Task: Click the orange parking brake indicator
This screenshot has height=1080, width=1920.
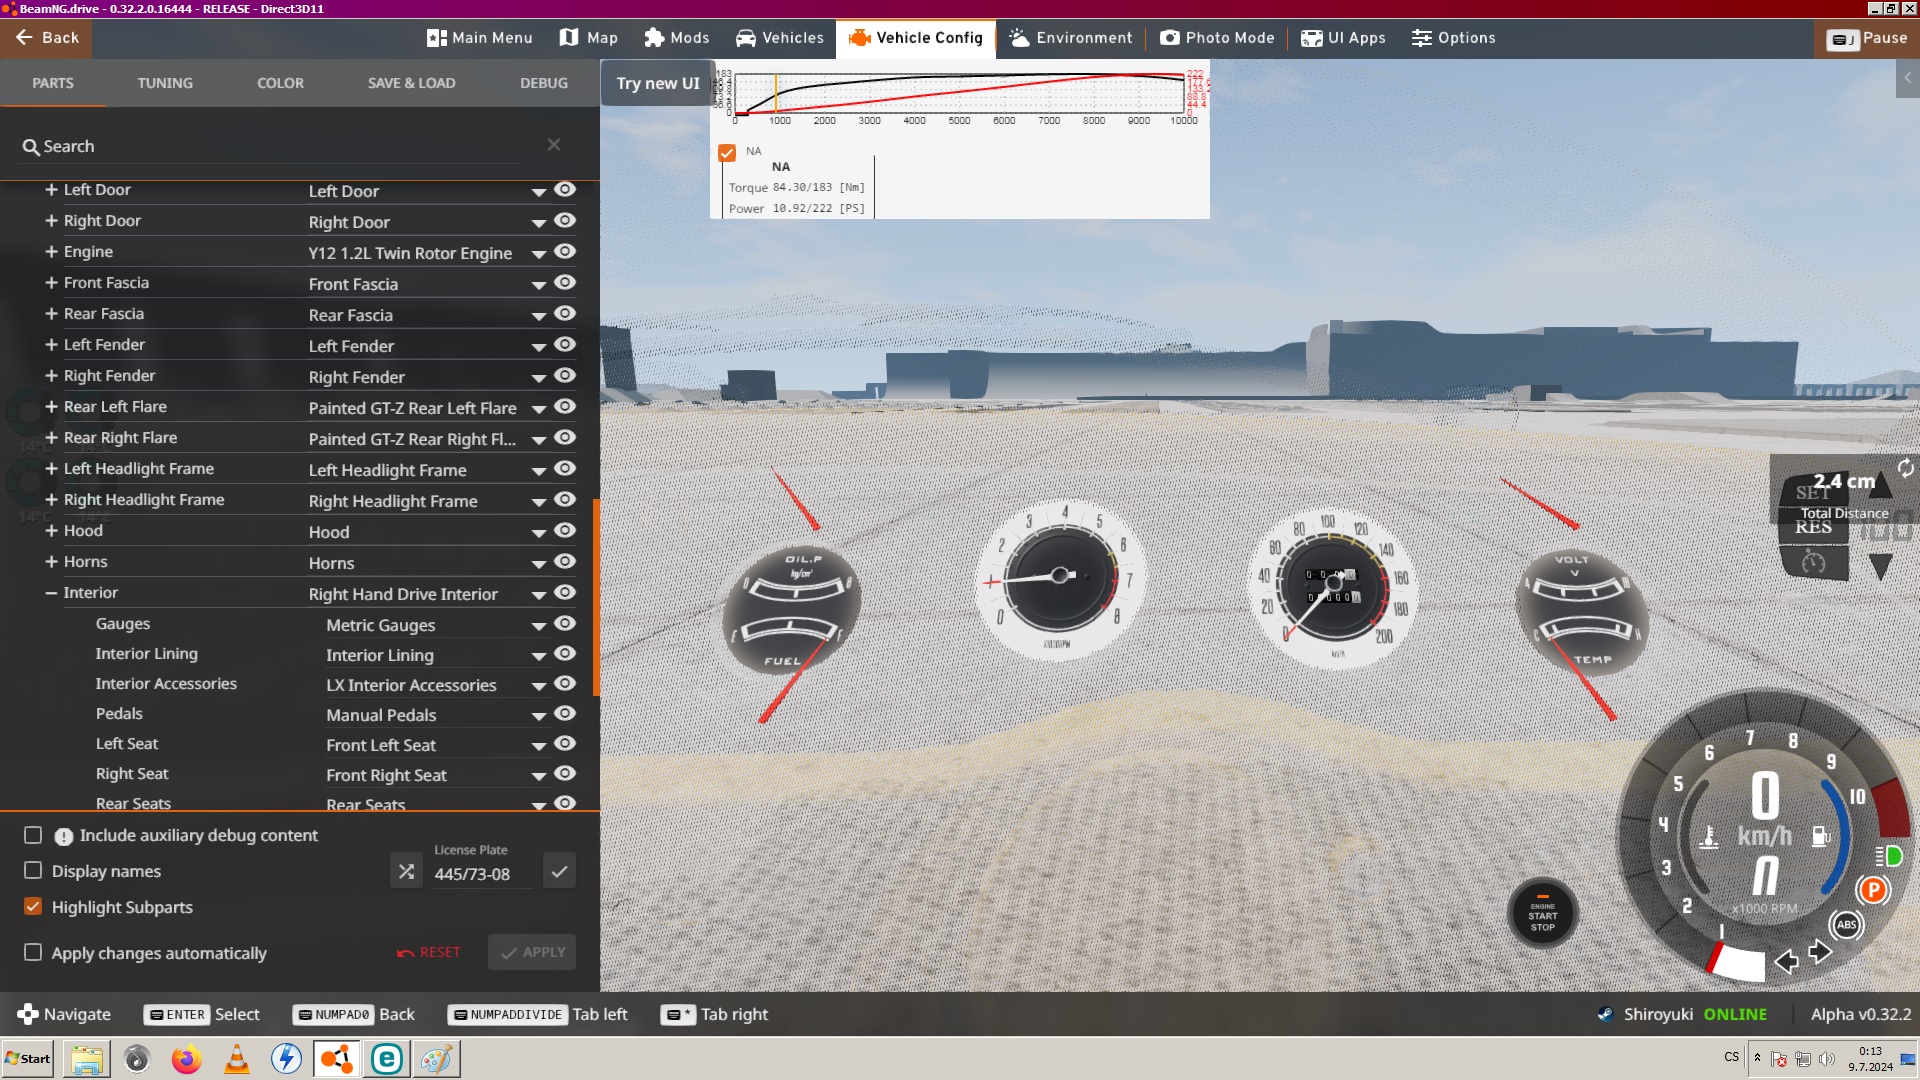Action: pos(1872,890)
